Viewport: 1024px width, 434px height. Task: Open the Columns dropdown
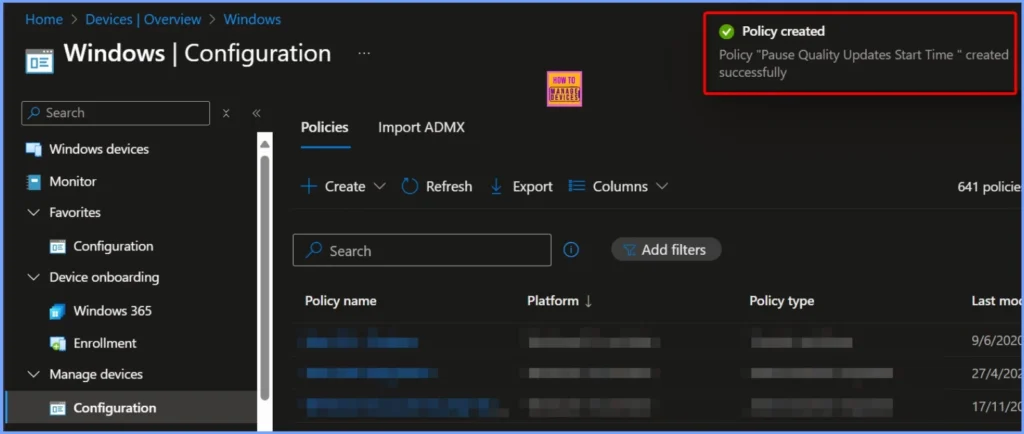618,187
